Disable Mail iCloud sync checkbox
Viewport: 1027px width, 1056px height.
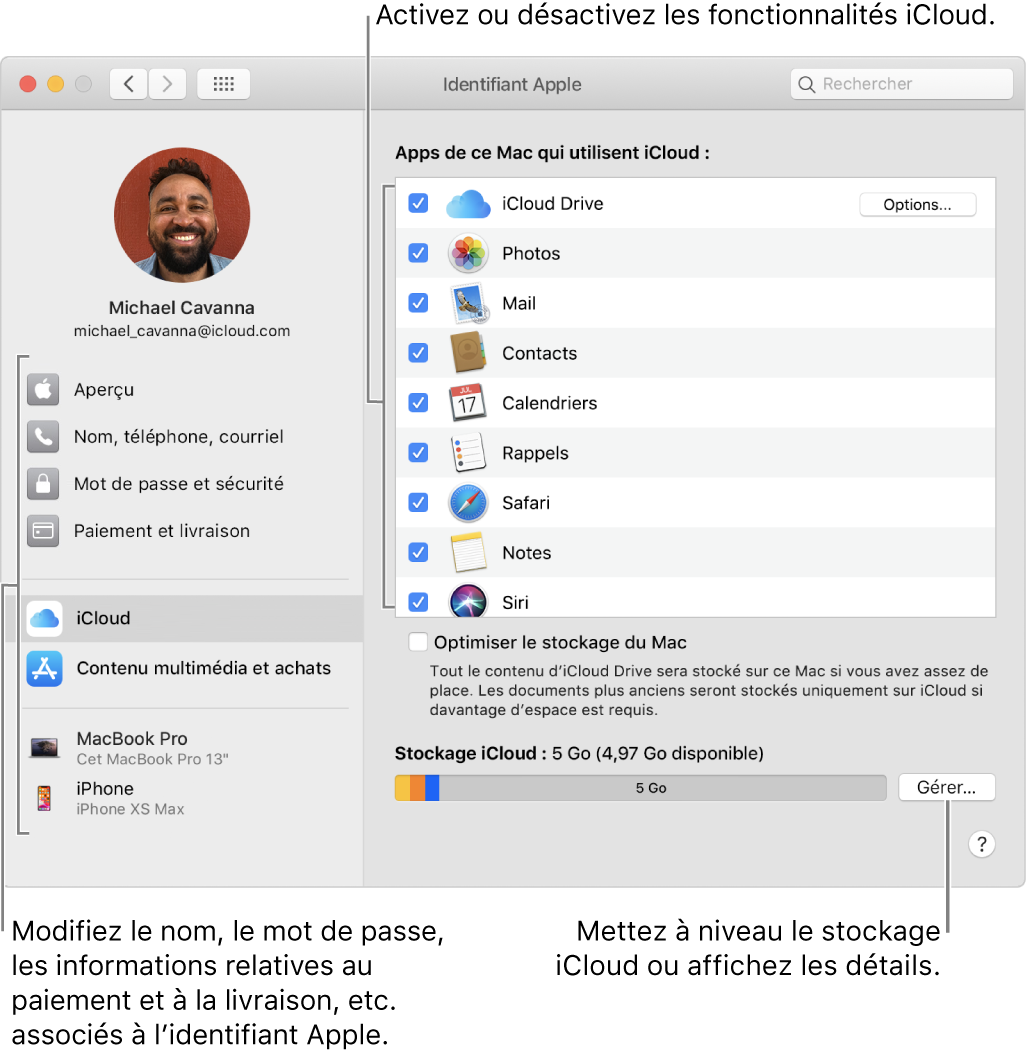click(x=418, y=302)
